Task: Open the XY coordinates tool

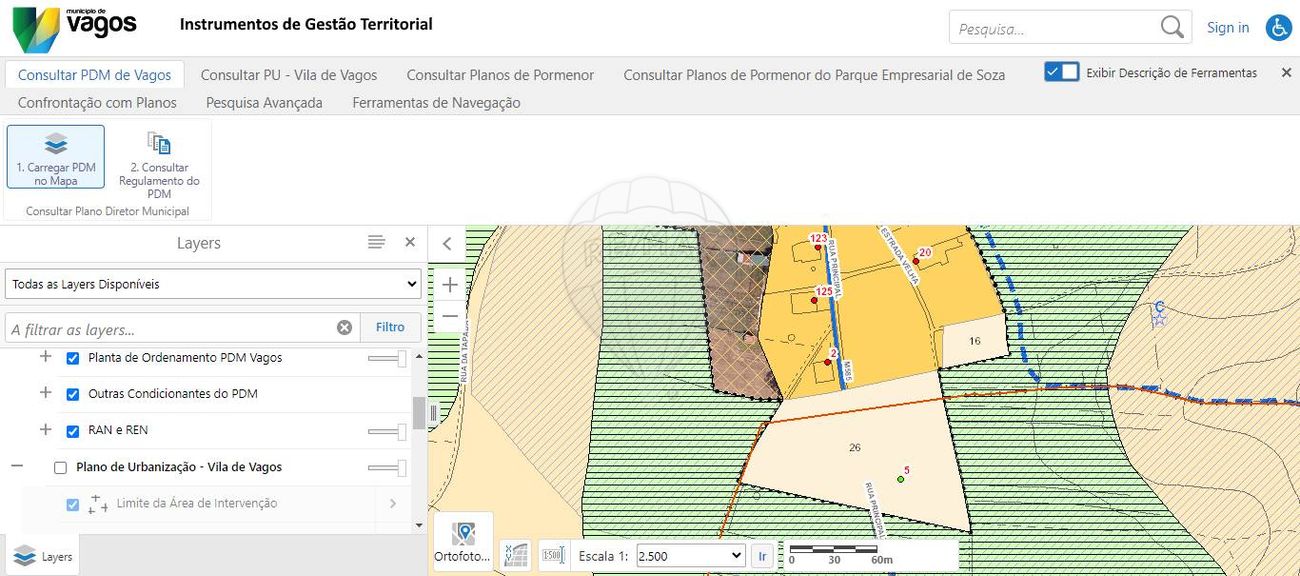Action: pos(515,555)
